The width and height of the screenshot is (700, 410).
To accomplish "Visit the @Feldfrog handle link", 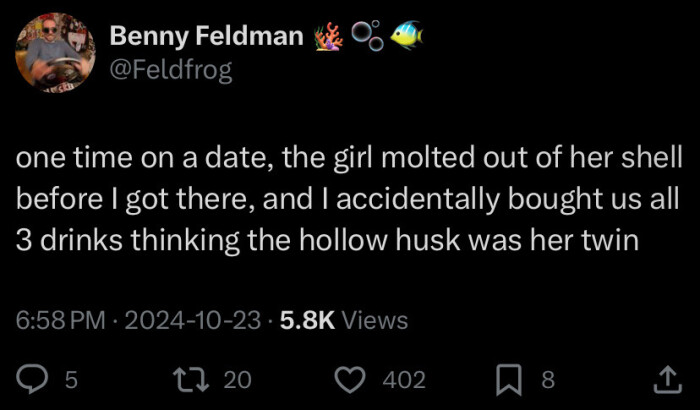I will [170, 72].
